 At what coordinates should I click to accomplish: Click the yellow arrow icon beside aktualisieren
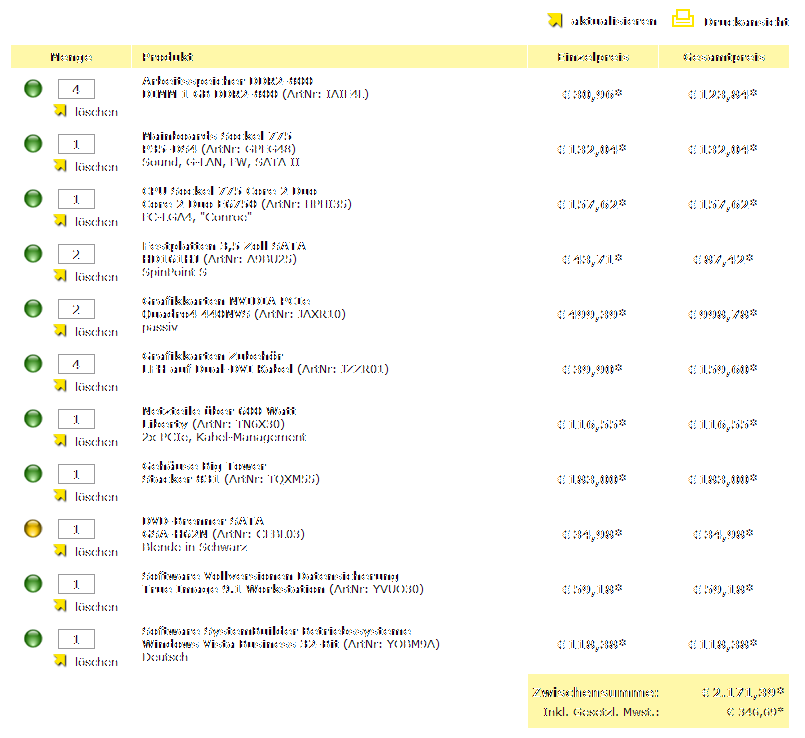tap(556, 20)
